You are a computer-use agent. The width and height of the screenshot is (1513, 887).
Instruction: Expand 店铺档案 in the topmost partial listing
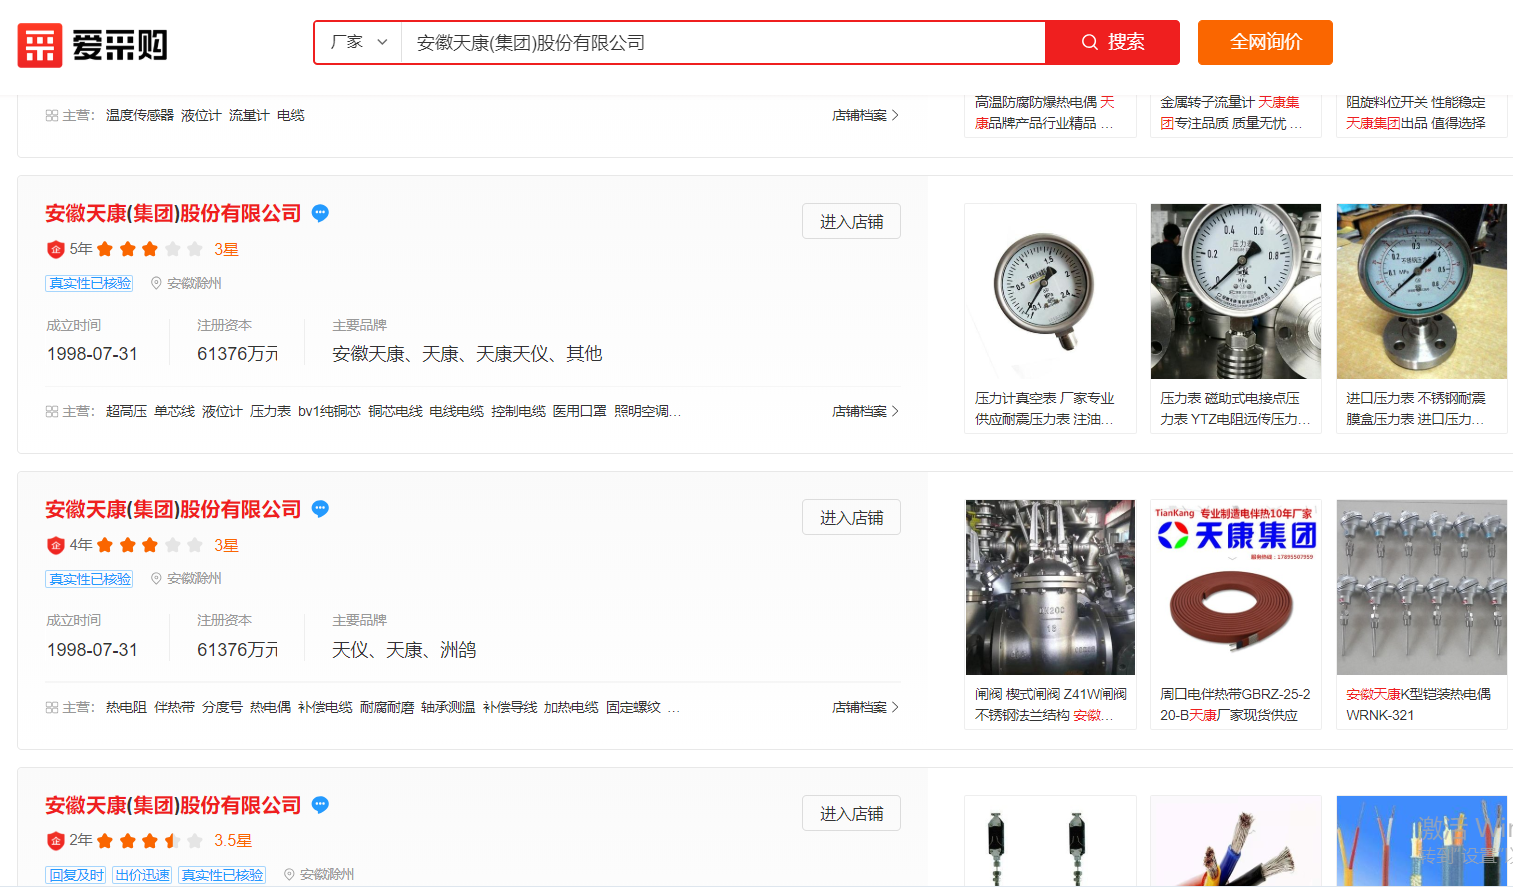pos(865,115)
